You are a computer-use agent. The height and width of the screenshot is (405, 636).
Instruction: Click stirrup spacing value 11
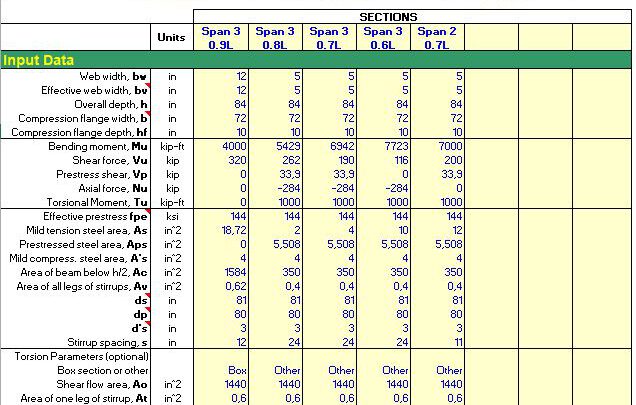tap(458, 343)
